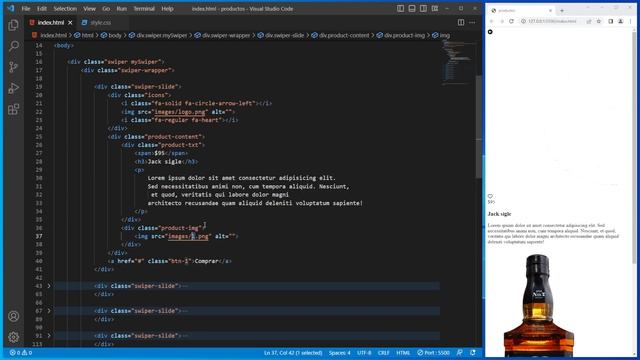This screenshot has width=640, height=360.
Task: Expand folded swiper-slide at line 67
Action: click(x=49, y=311)
